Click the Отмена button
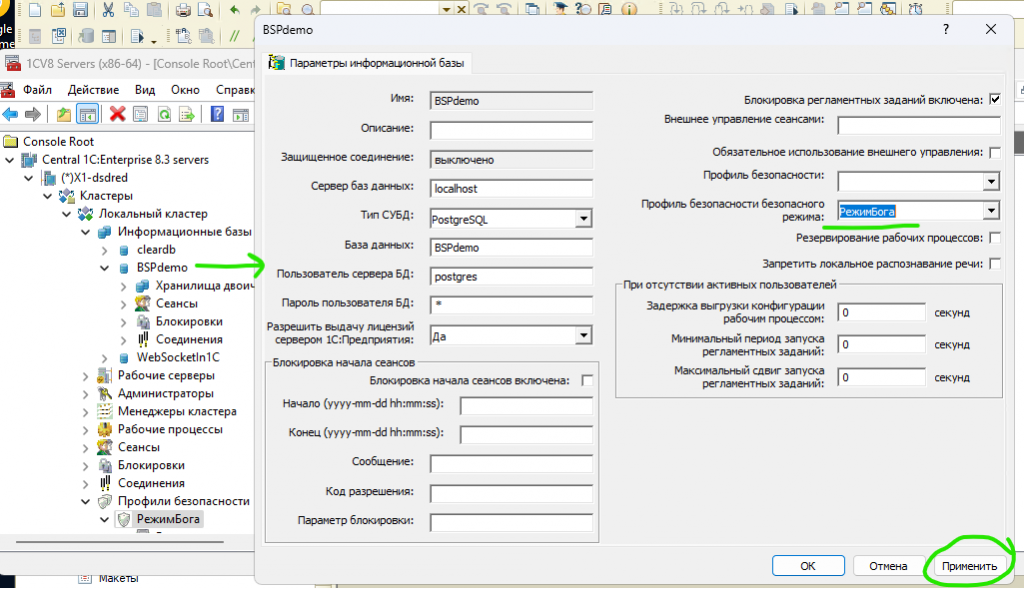 (x=888, y=565)
